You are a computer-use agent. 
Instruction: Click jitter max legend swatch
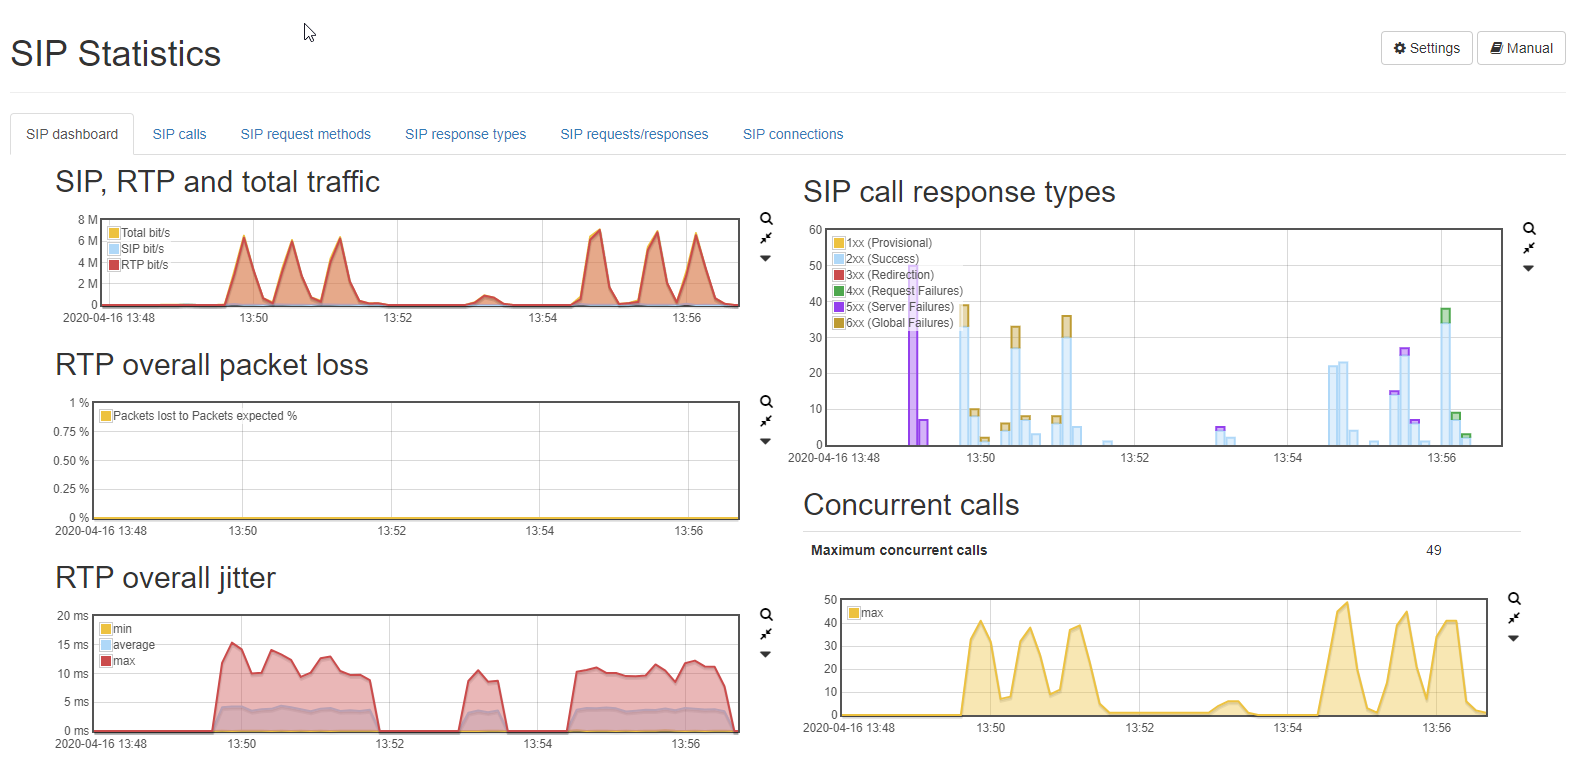click(x=106, y=661)
